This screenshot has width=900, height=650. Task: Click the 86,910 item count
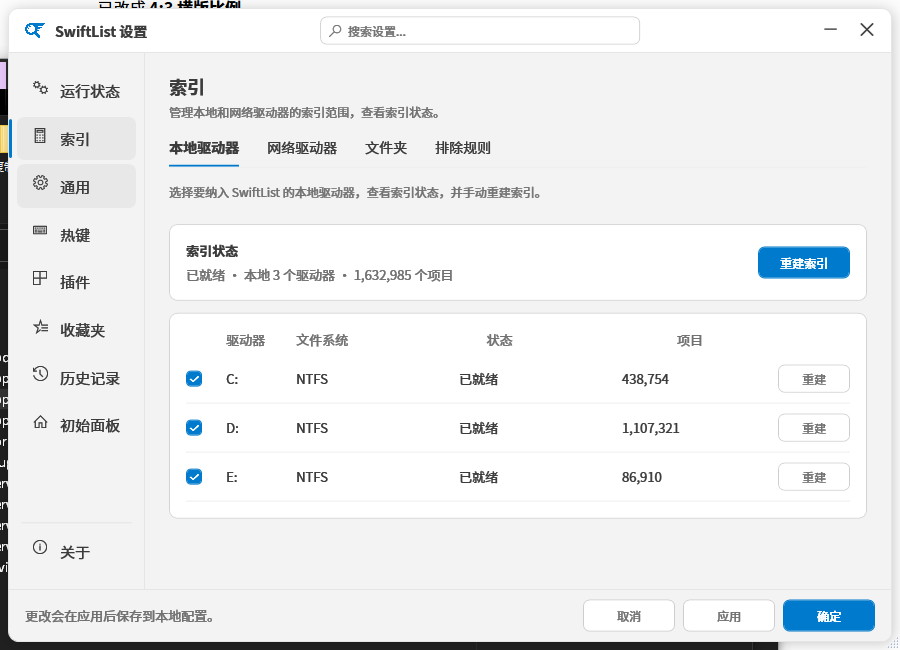pos(642,477)
